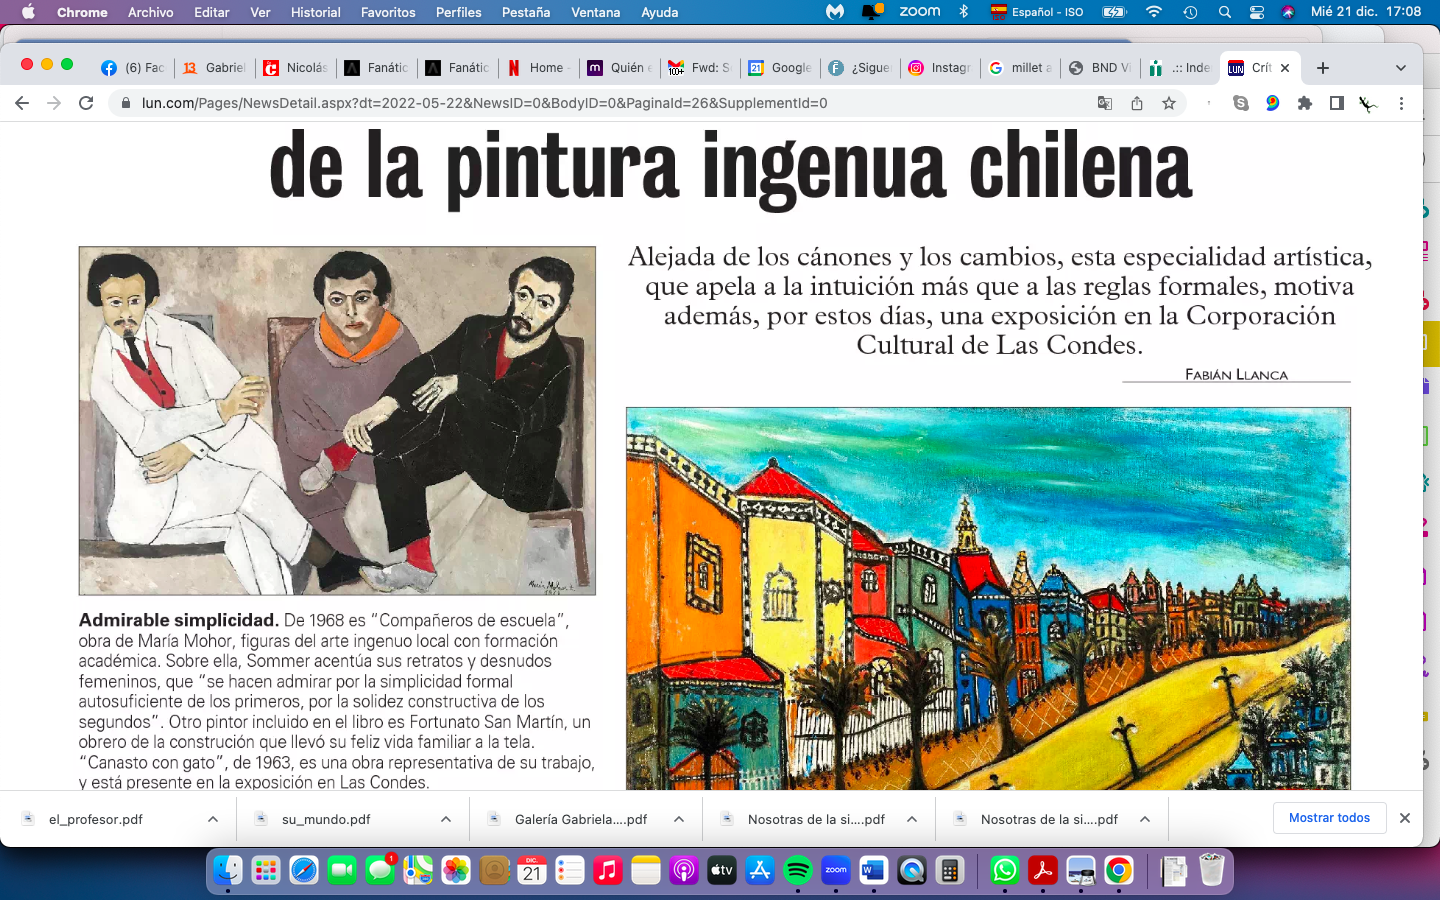Open the Chrome Extensions puzzle icon
The image size is (1440, 900).
point(1305,103)
